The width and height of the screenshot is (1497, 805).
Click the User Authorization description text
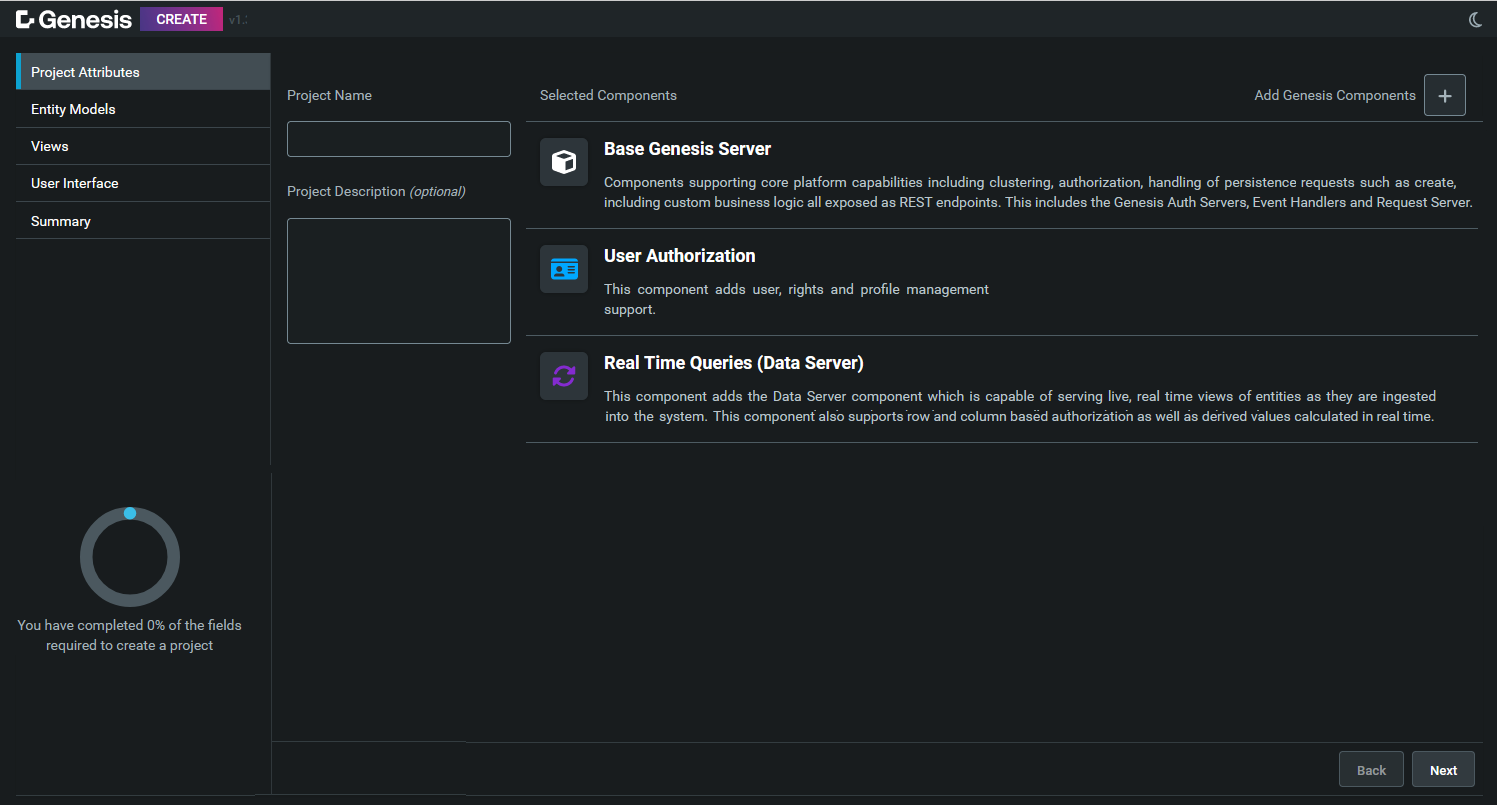point(796,299)
